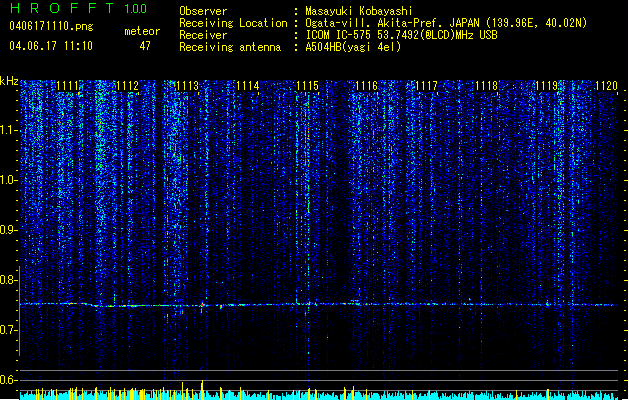Click the meteor count value 47

click(145, 46)
